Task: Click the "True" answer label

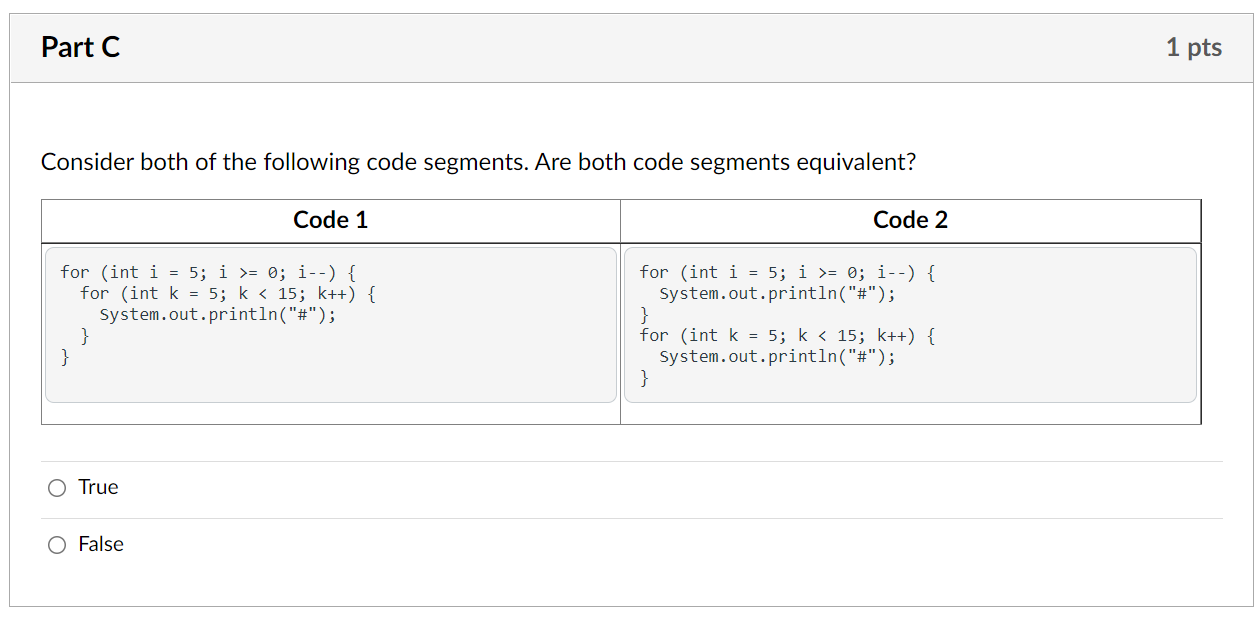Action: [98, 487]
